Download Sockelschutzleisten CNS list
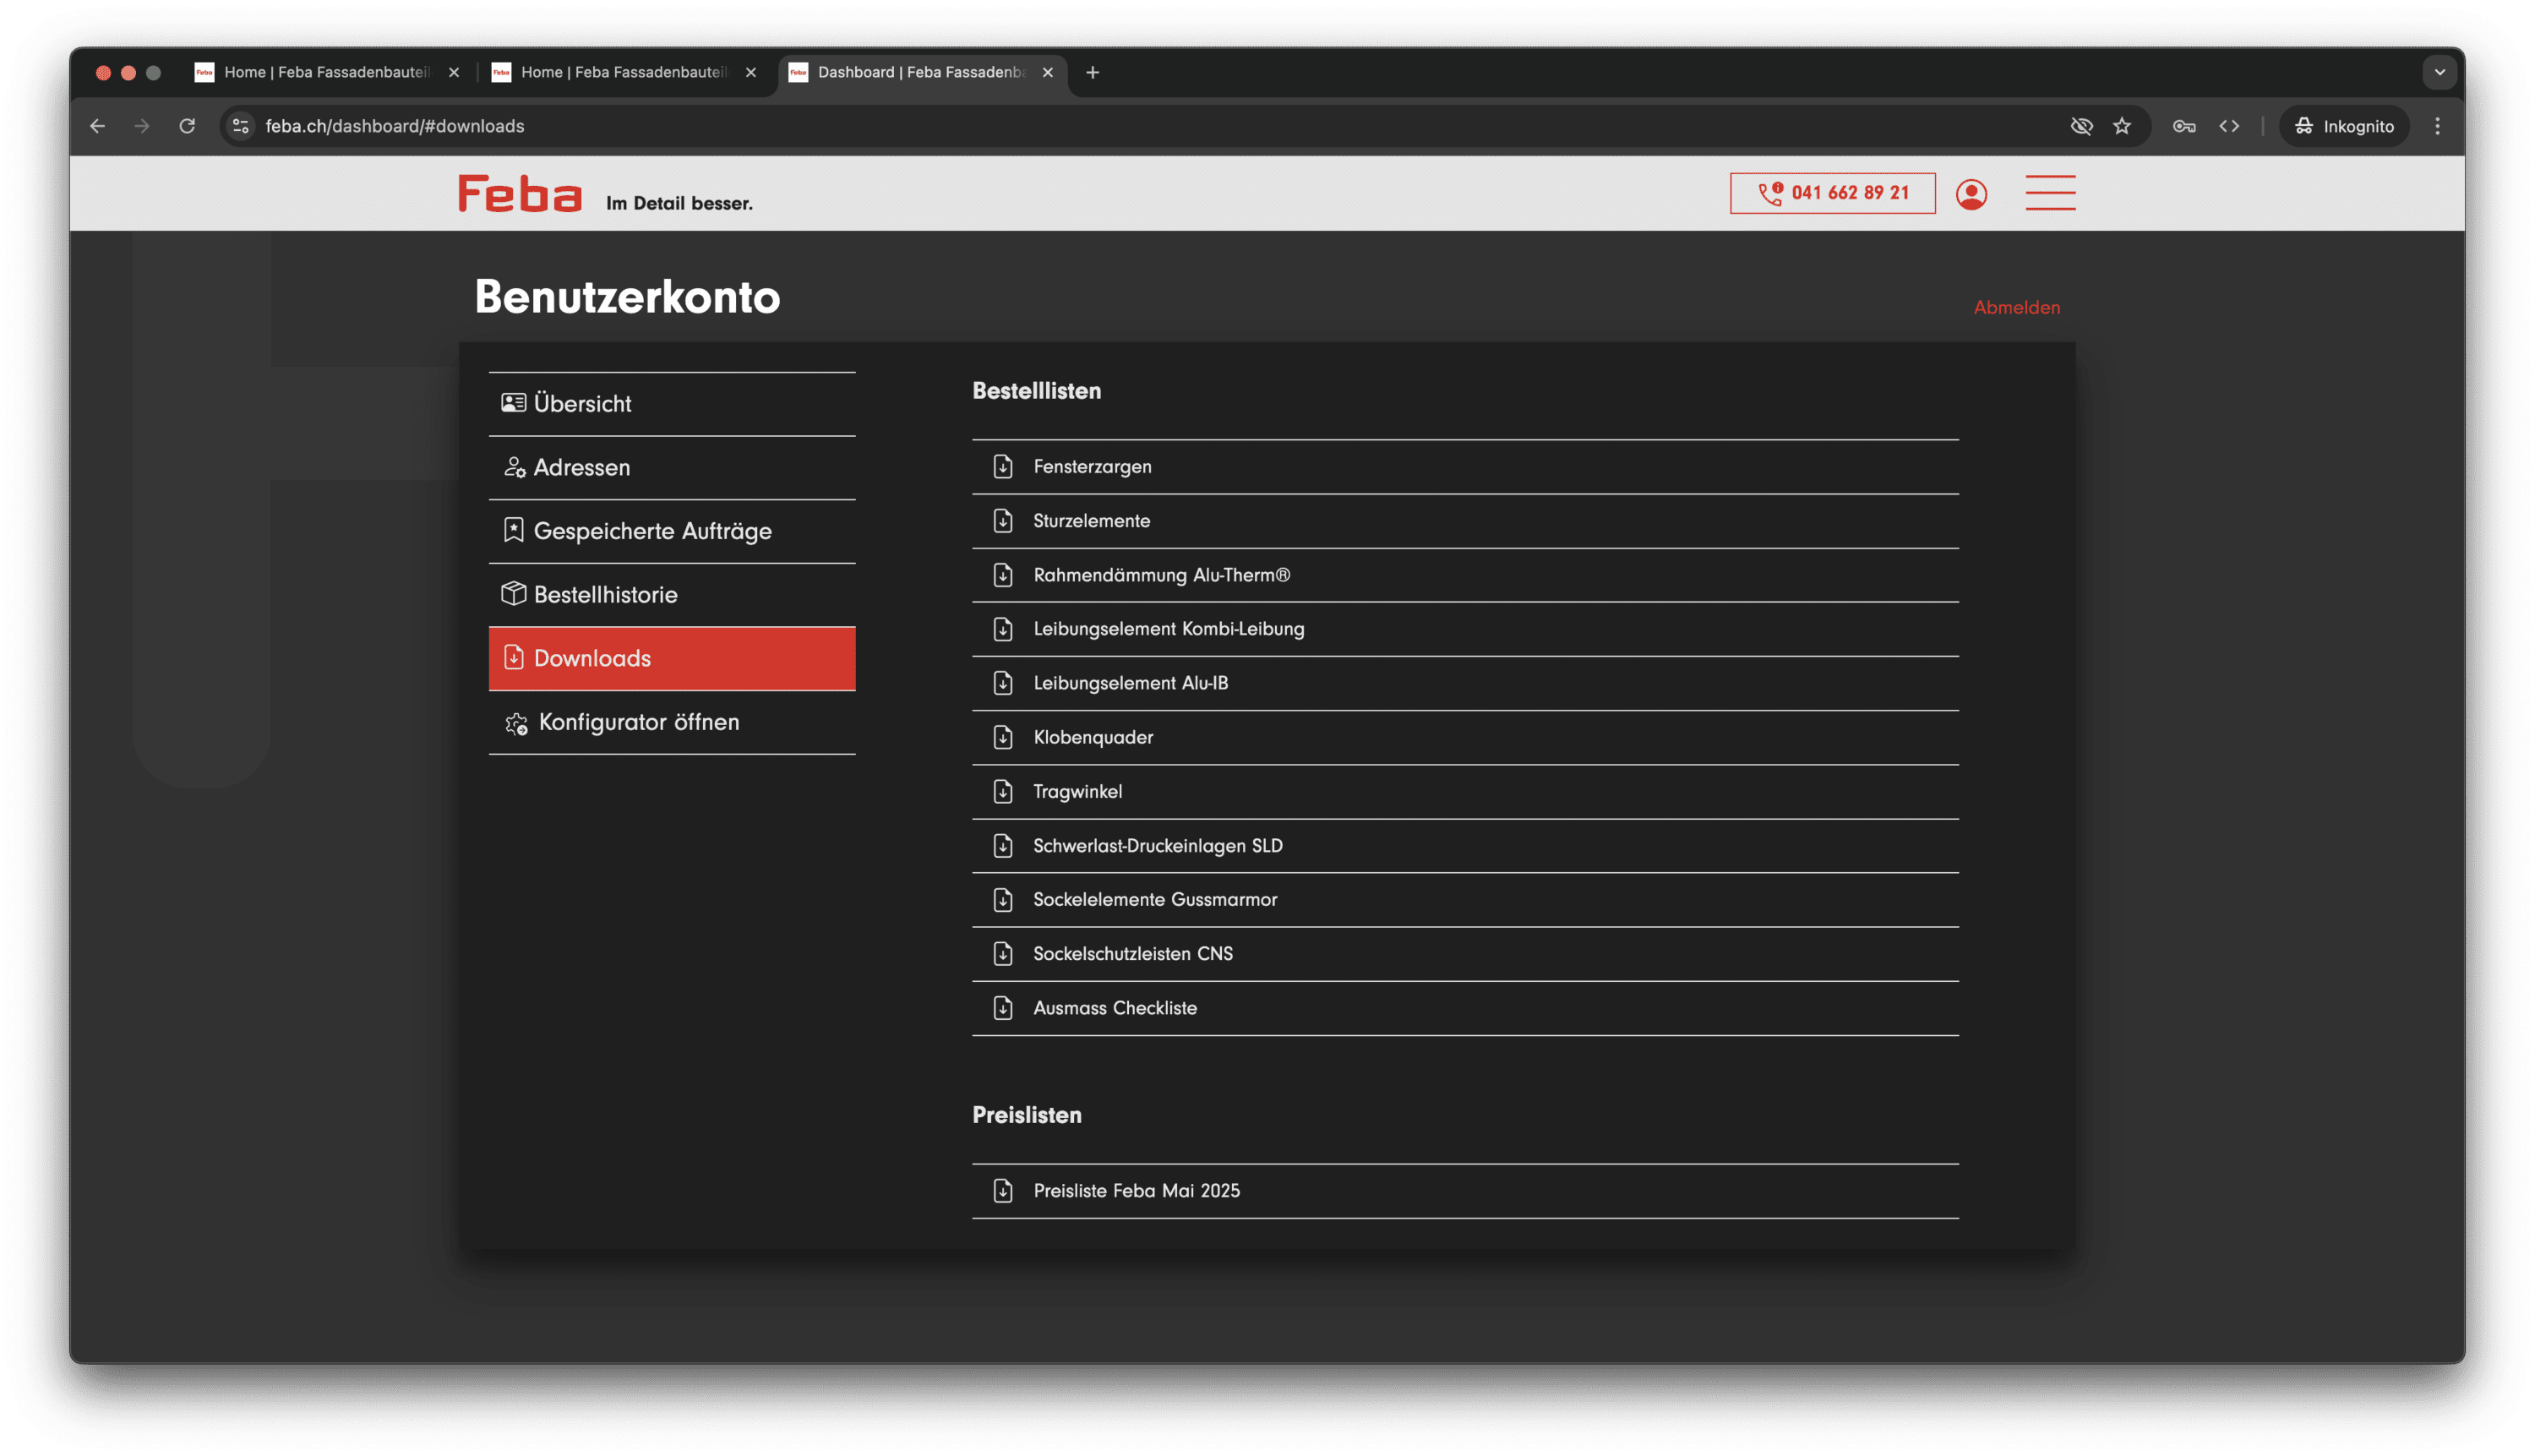Viewport: 2535px width, 1456px height. pyautogui.click(x=1465, y=954)
